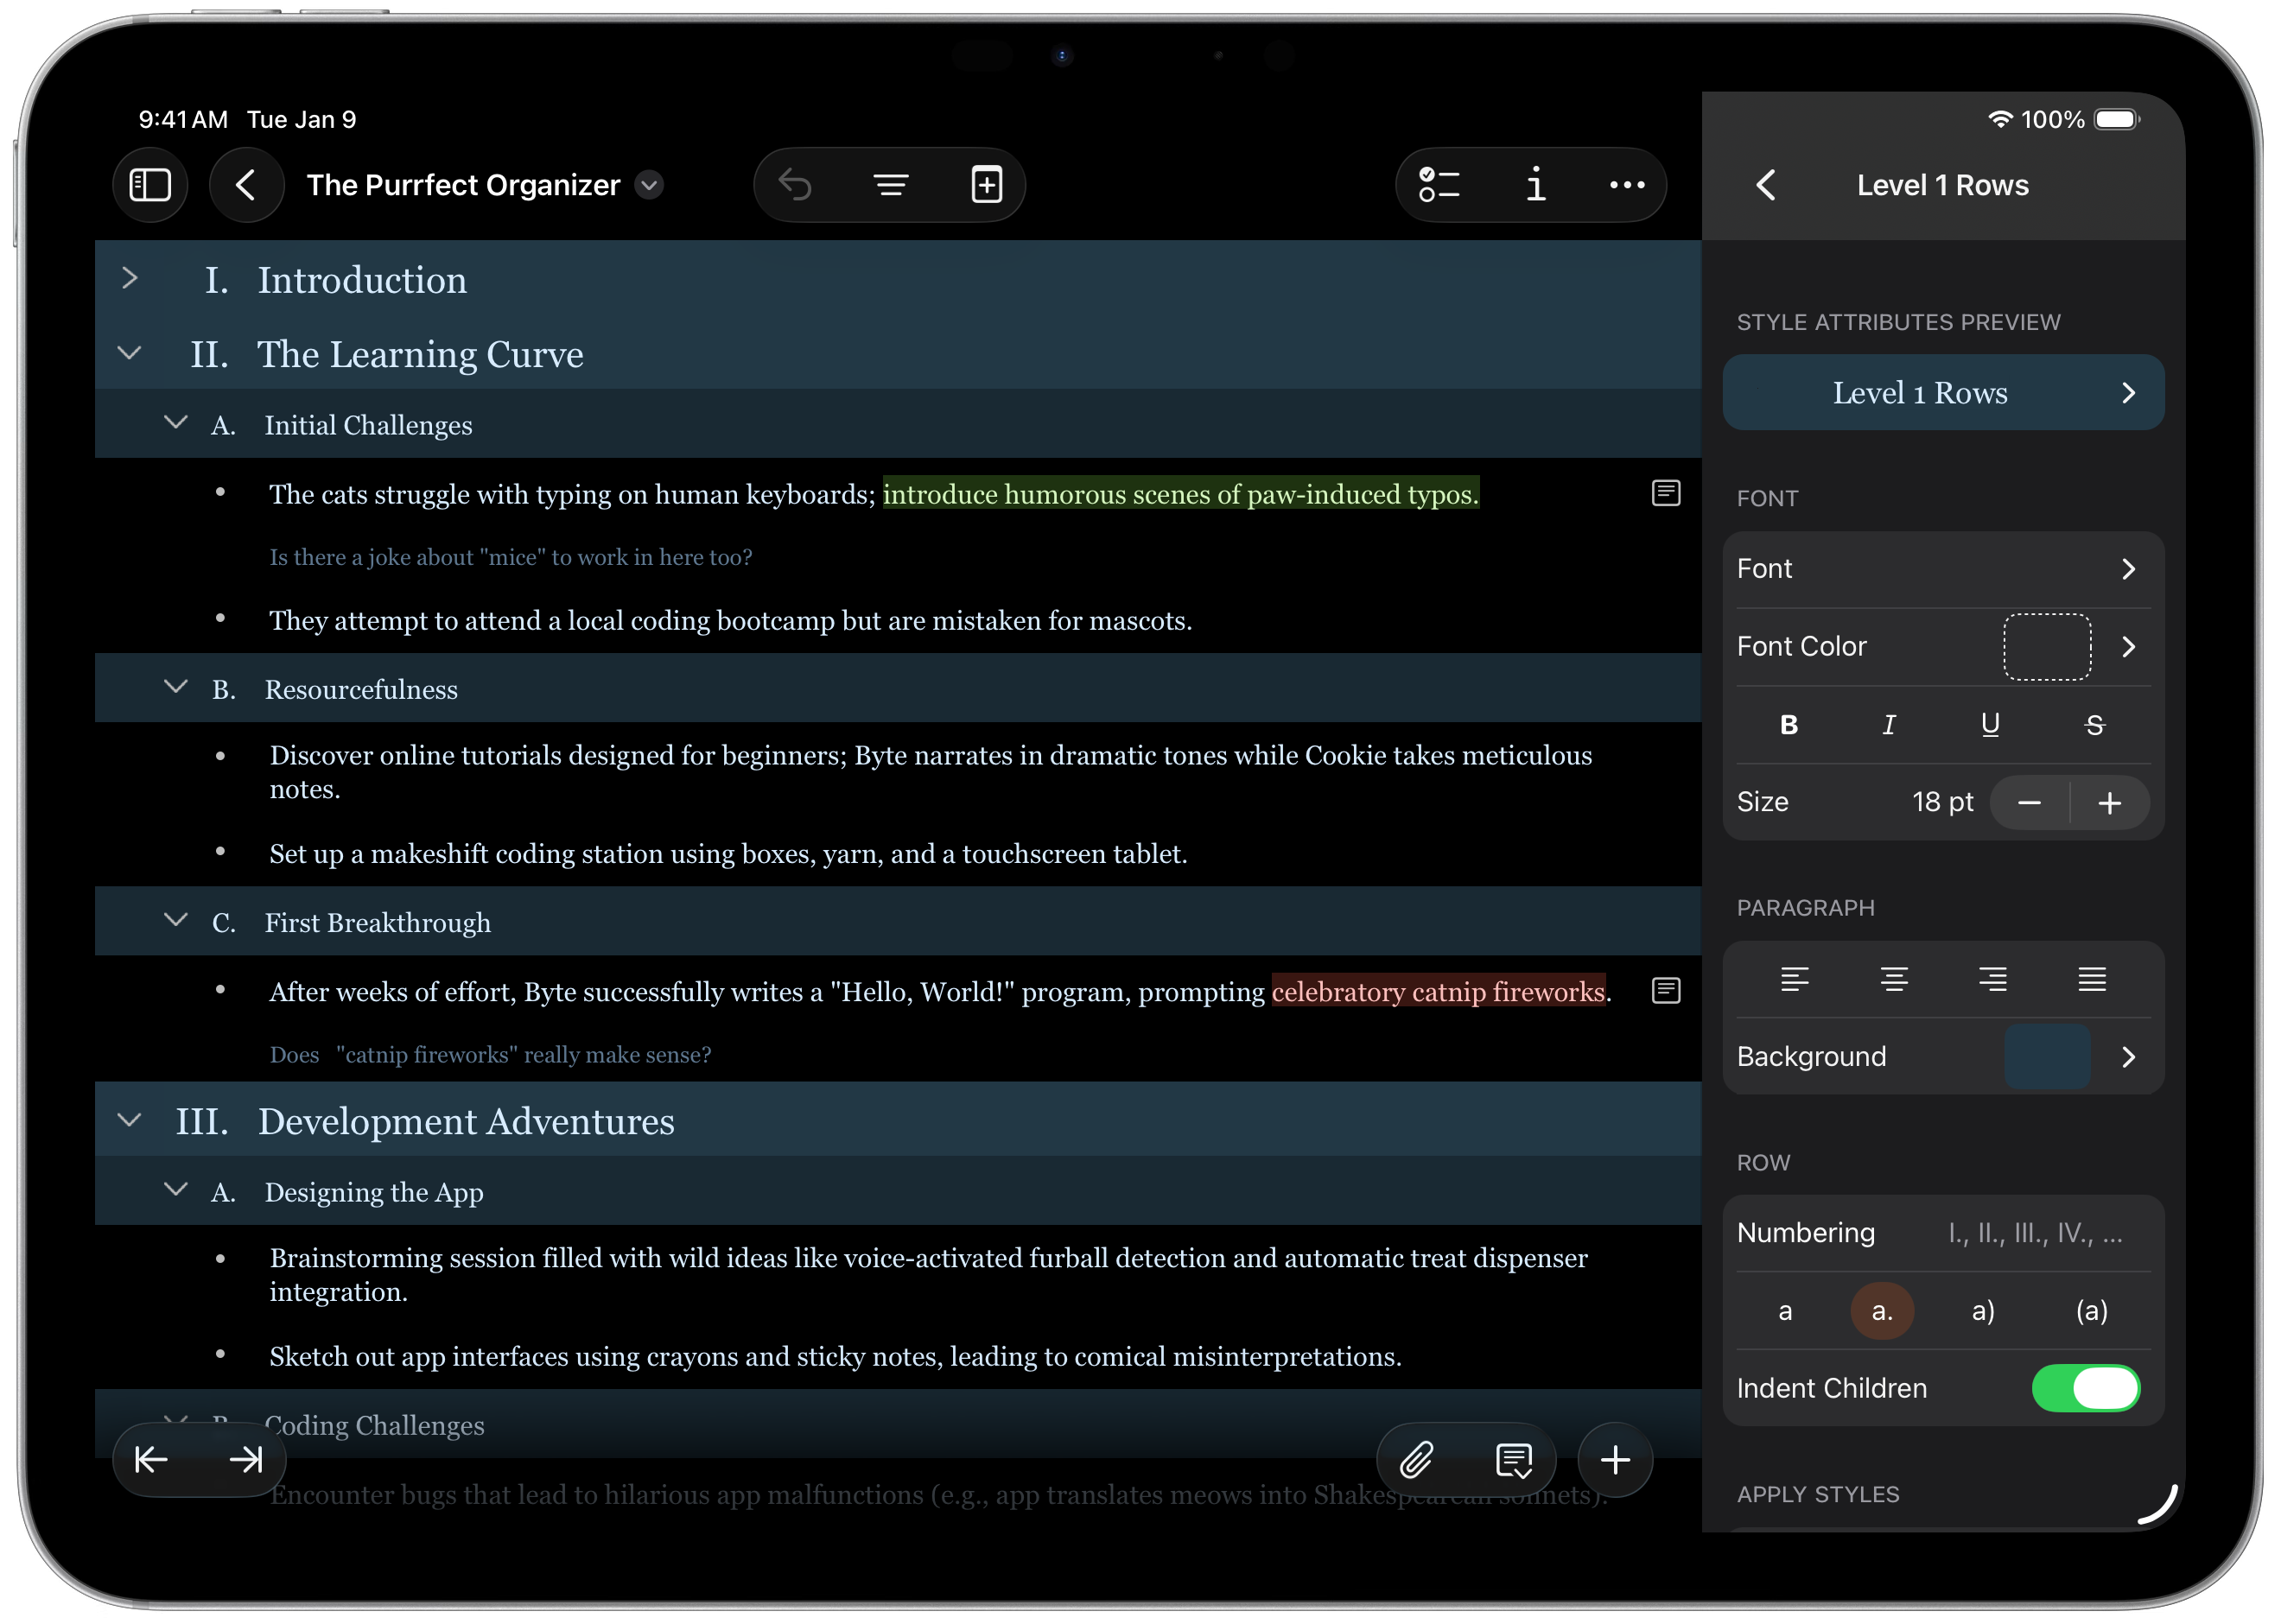Increase font size with plus stepper
2281x1624 pixels.
point(2109,803)
